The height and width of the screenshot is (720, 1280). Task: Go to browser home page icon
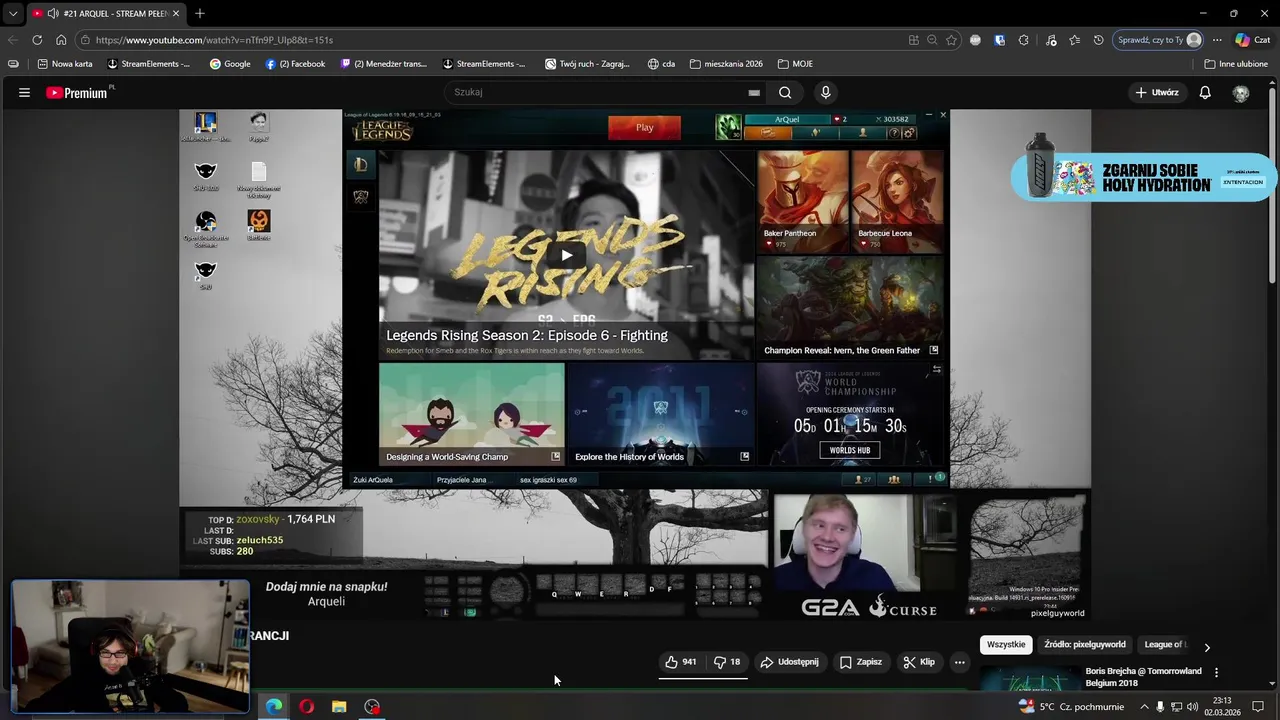(61, 40)
